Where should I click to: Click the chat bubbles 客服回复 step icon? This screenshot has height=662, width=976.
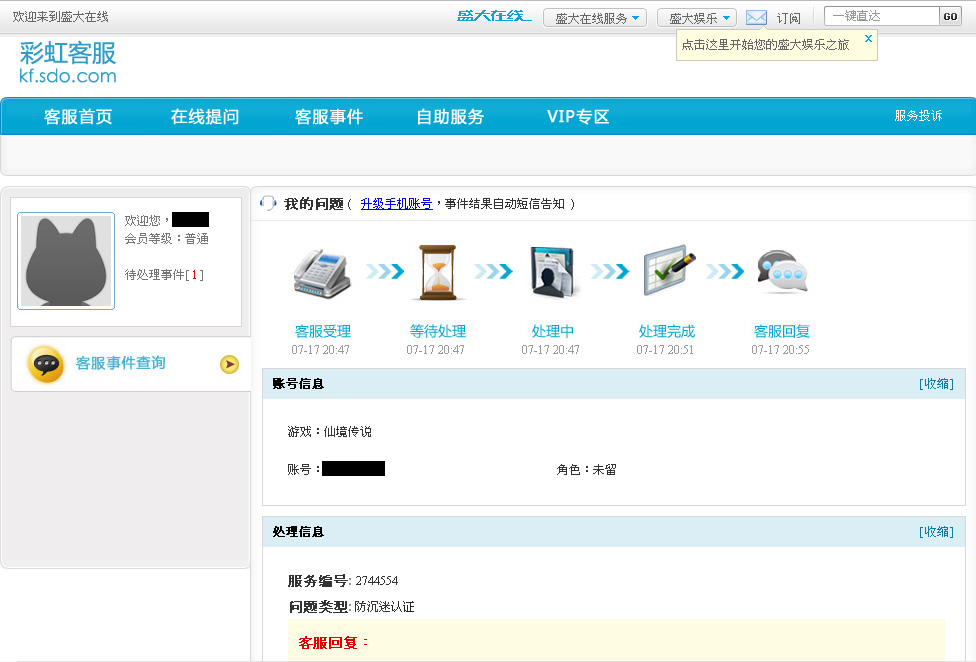coord(782,271)
